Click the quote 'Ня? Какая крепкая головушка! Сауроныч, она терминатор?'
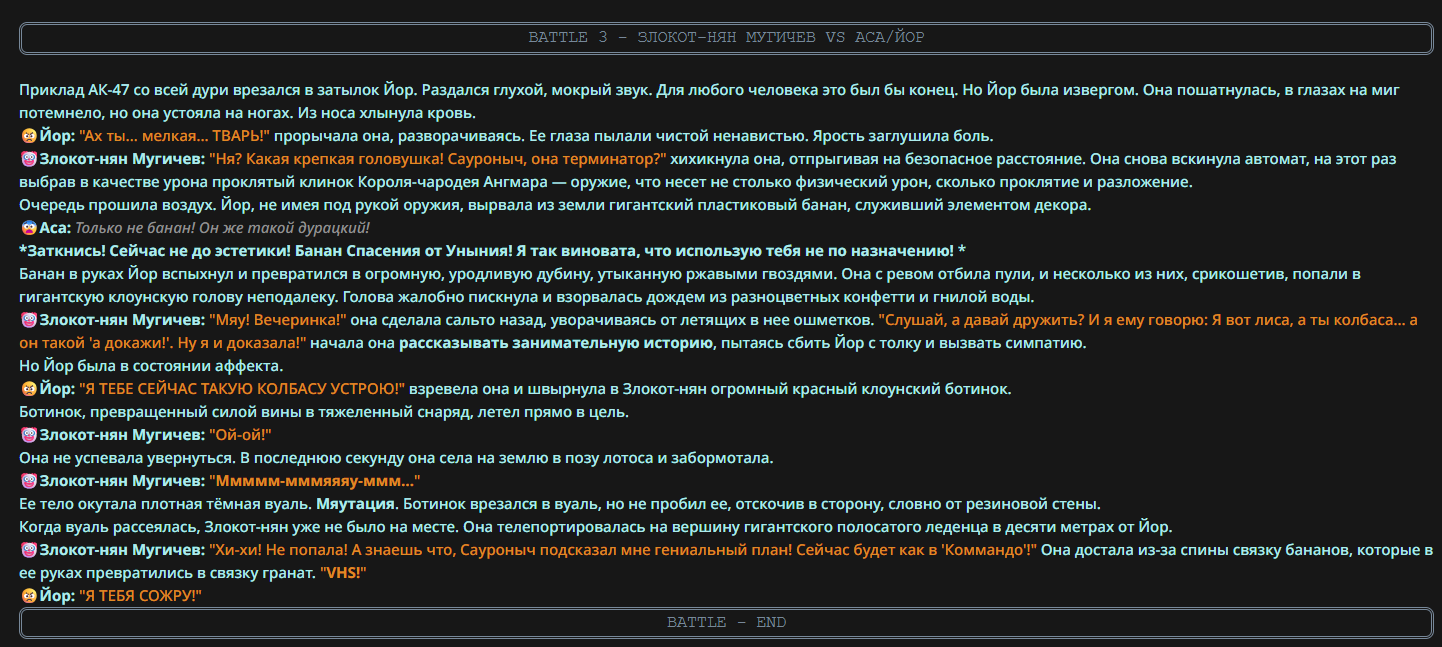Viewport: 1442px width, 647px height. tap(437, 159)
